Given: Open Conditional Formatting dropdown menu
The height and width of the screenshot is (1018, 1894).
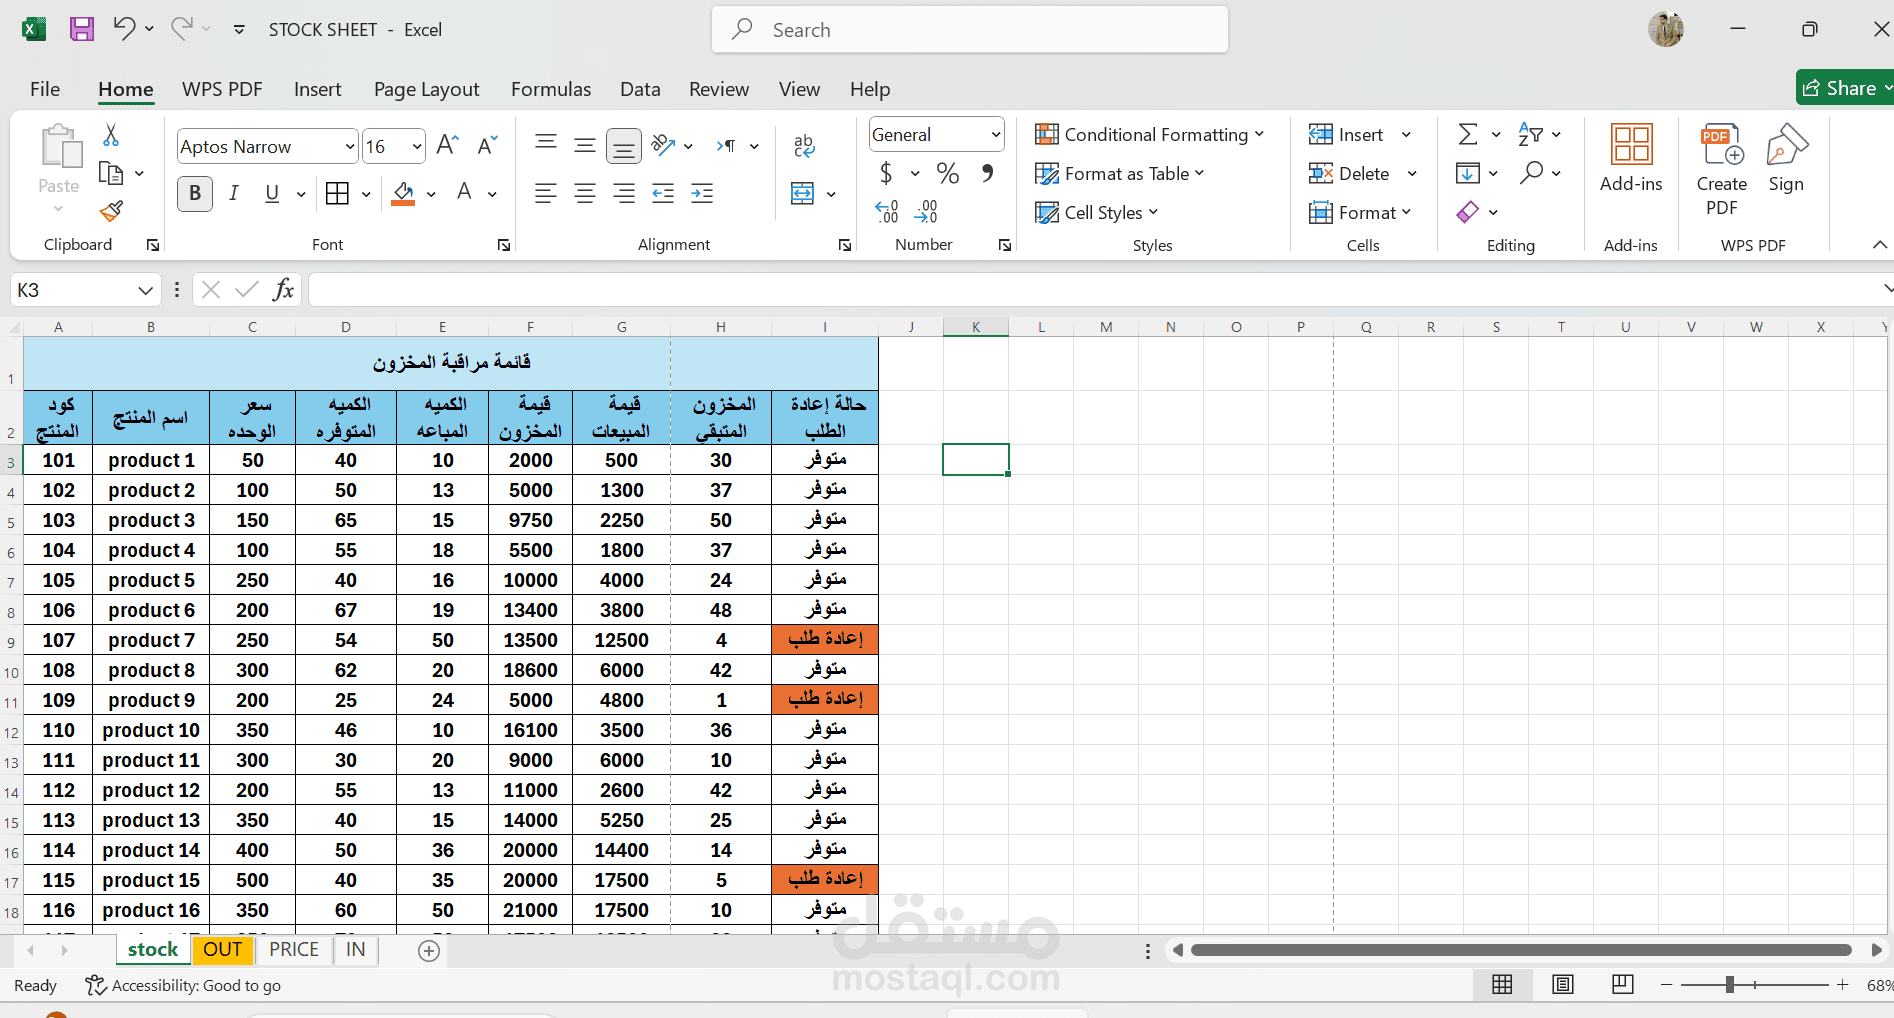Looking at the screenshot, I should tap(1150, 135).
